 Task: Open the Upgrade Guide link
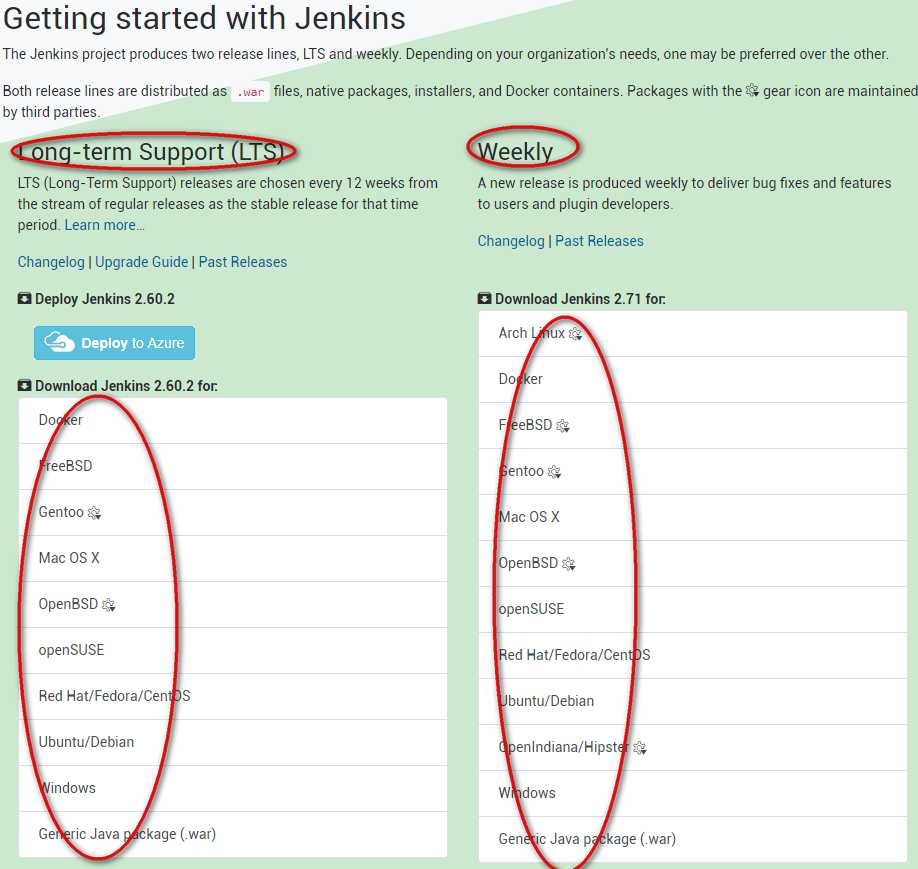point(142,262)
